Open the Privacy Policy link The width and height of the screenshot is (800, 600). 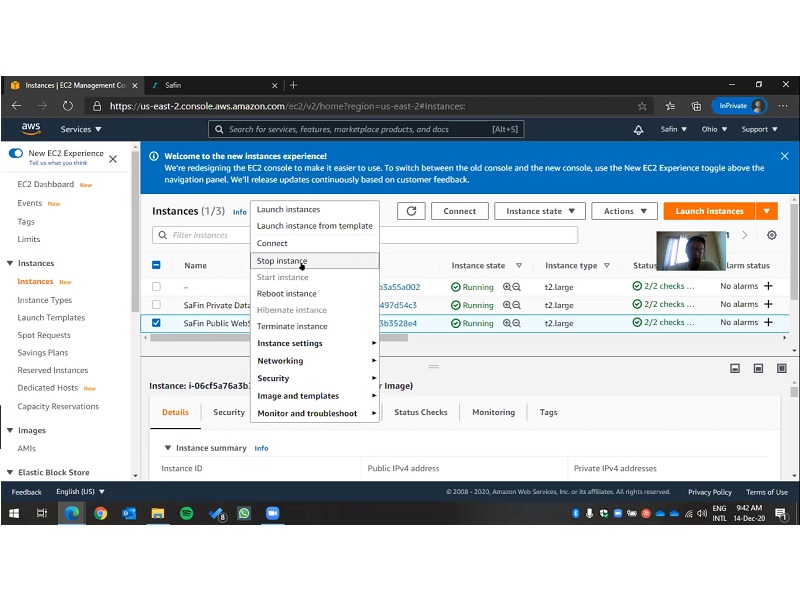pos(710,492)
